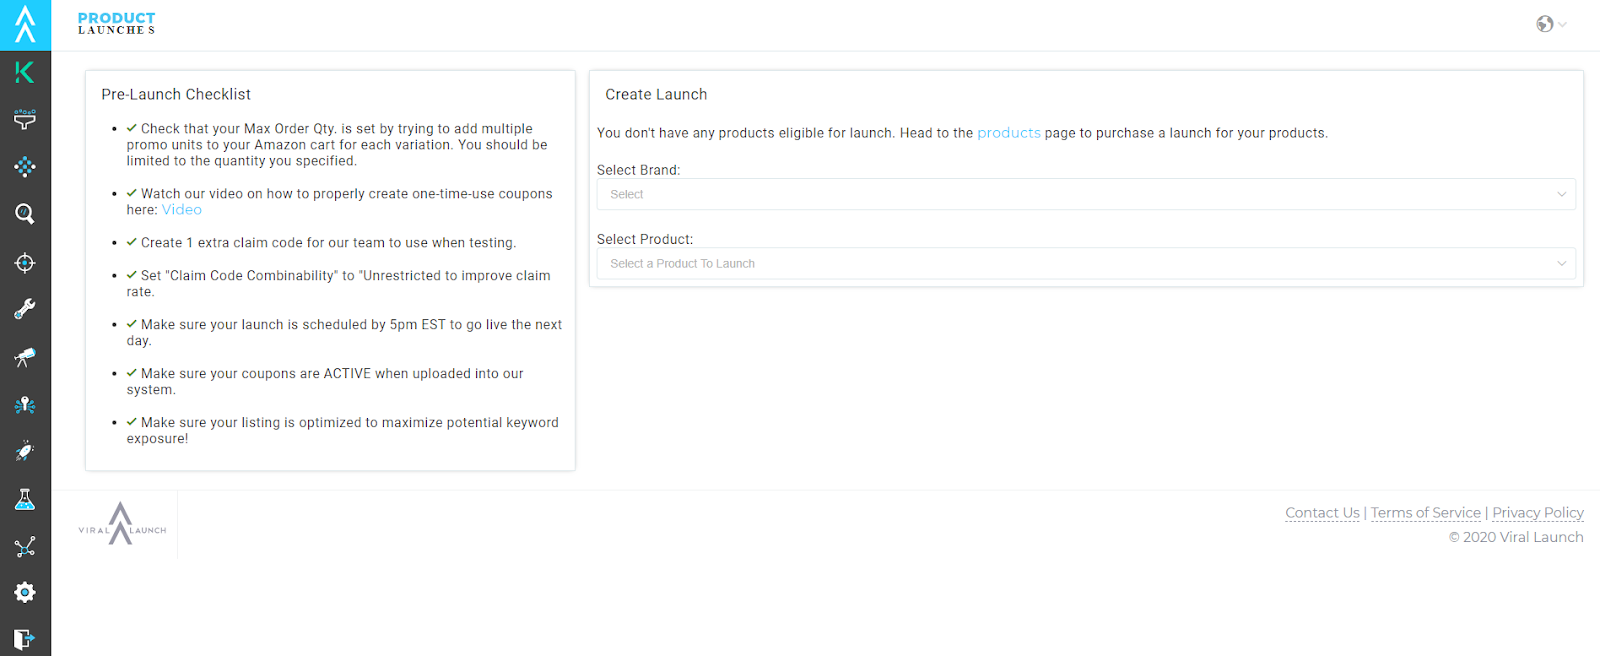Image resolution: width=1600 pixels, height=656 pixels.
Task: Open the blue bug-shaped sidebar icon
Action: (x=25, y=405)
